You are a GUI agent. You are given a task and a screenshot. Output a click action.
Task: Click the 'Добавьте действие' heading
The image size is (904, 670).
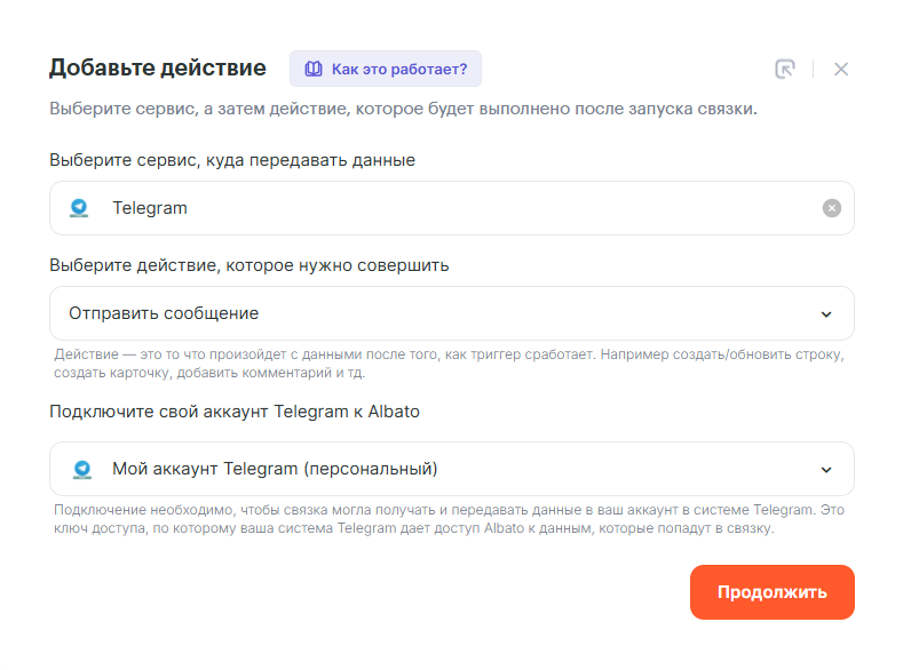click(157, 67)
